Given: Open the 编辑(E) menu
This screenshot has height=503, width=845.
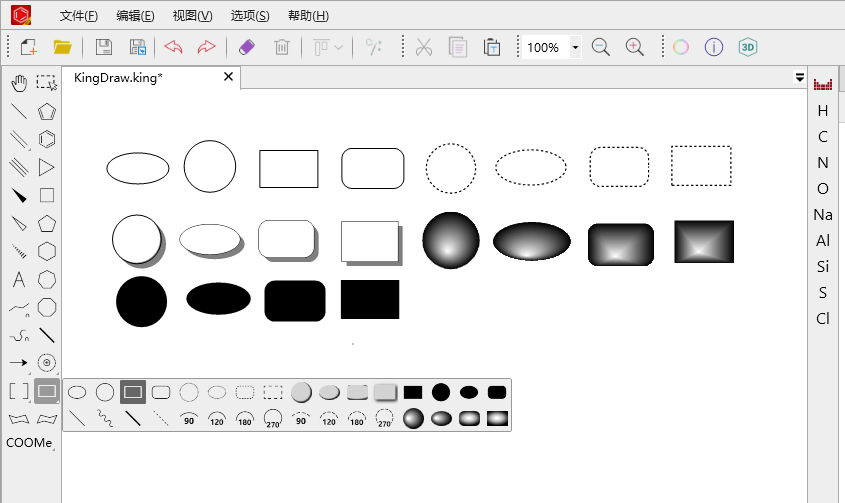Looking at the screenshot, I should 135,16.
